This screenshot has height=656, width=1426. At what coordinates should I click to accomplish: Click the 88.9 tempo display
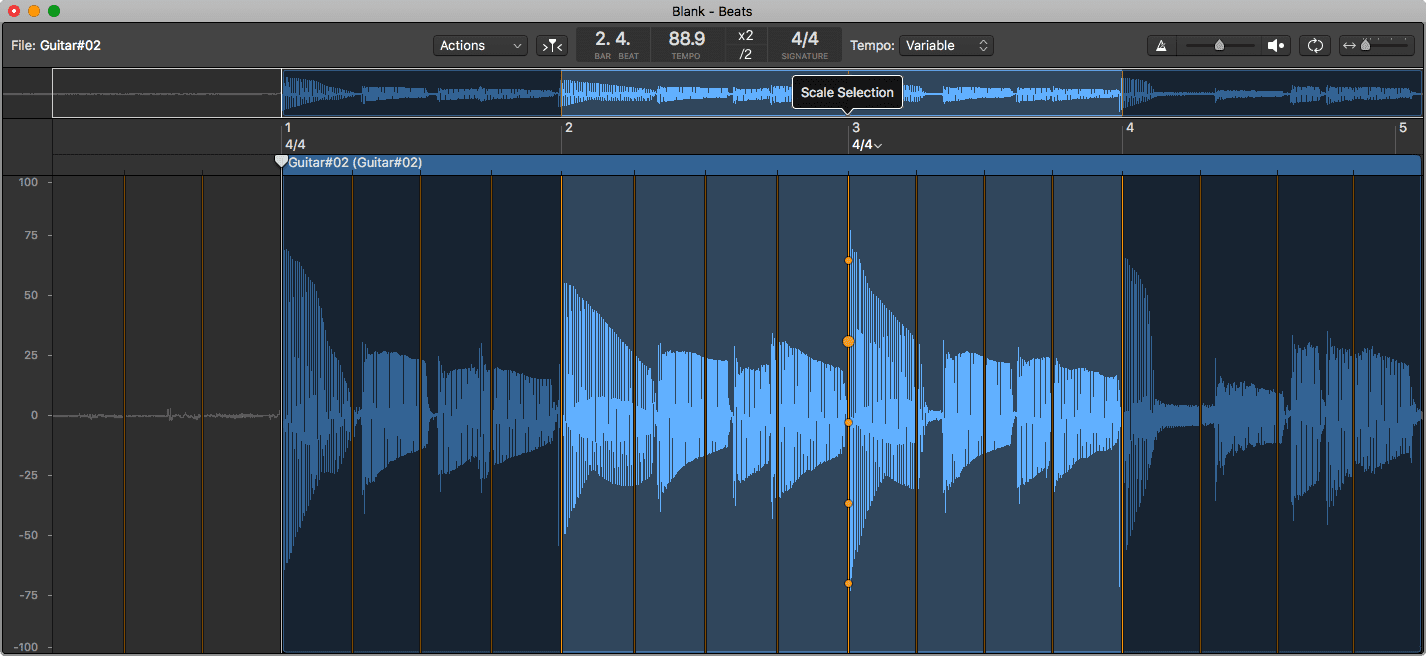click(686, 40)
